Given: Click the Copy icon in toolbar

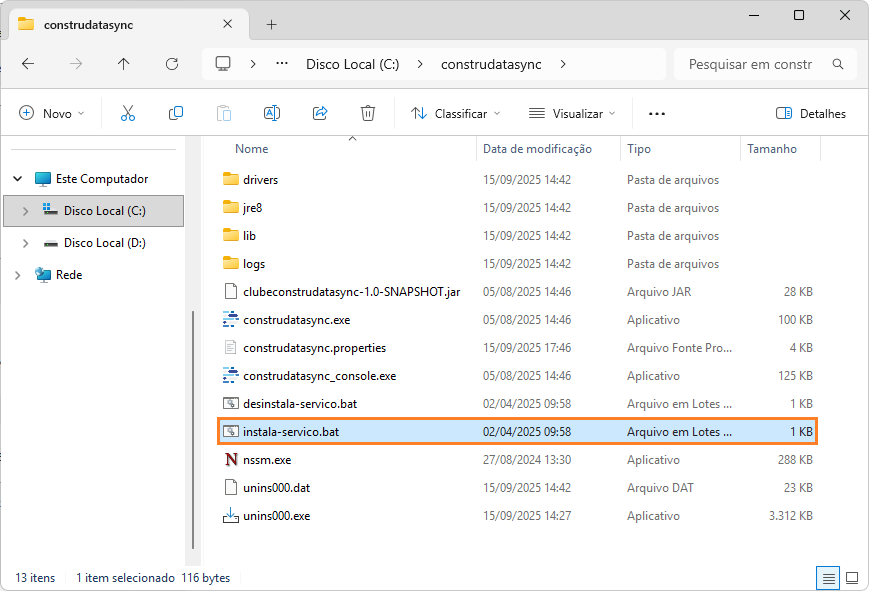Looking at the screenshot, I should tap(176, 114).
